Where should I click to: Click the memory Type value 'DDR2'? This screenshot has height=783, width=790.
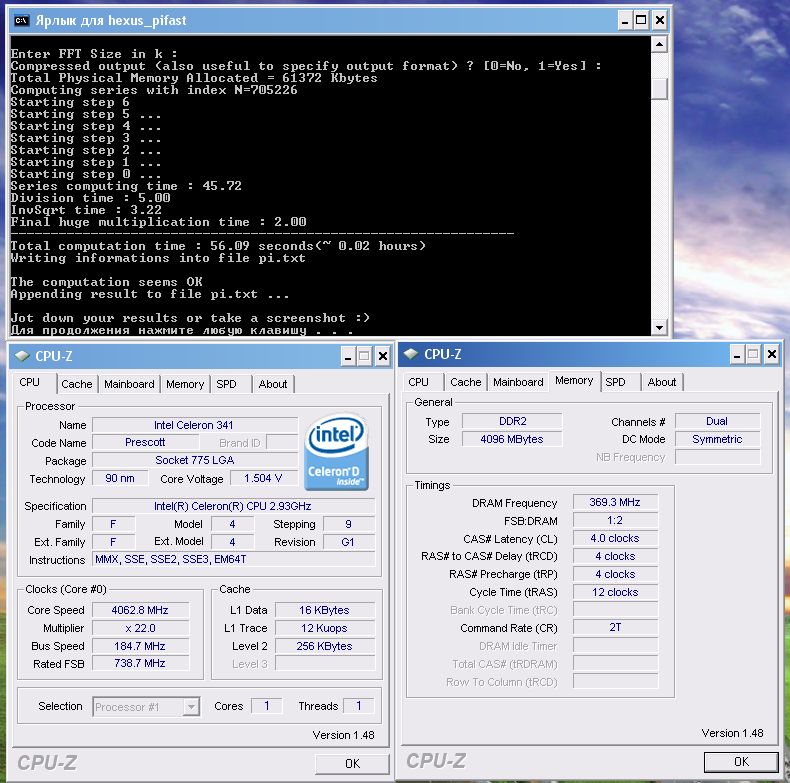(x=512, y=421)
